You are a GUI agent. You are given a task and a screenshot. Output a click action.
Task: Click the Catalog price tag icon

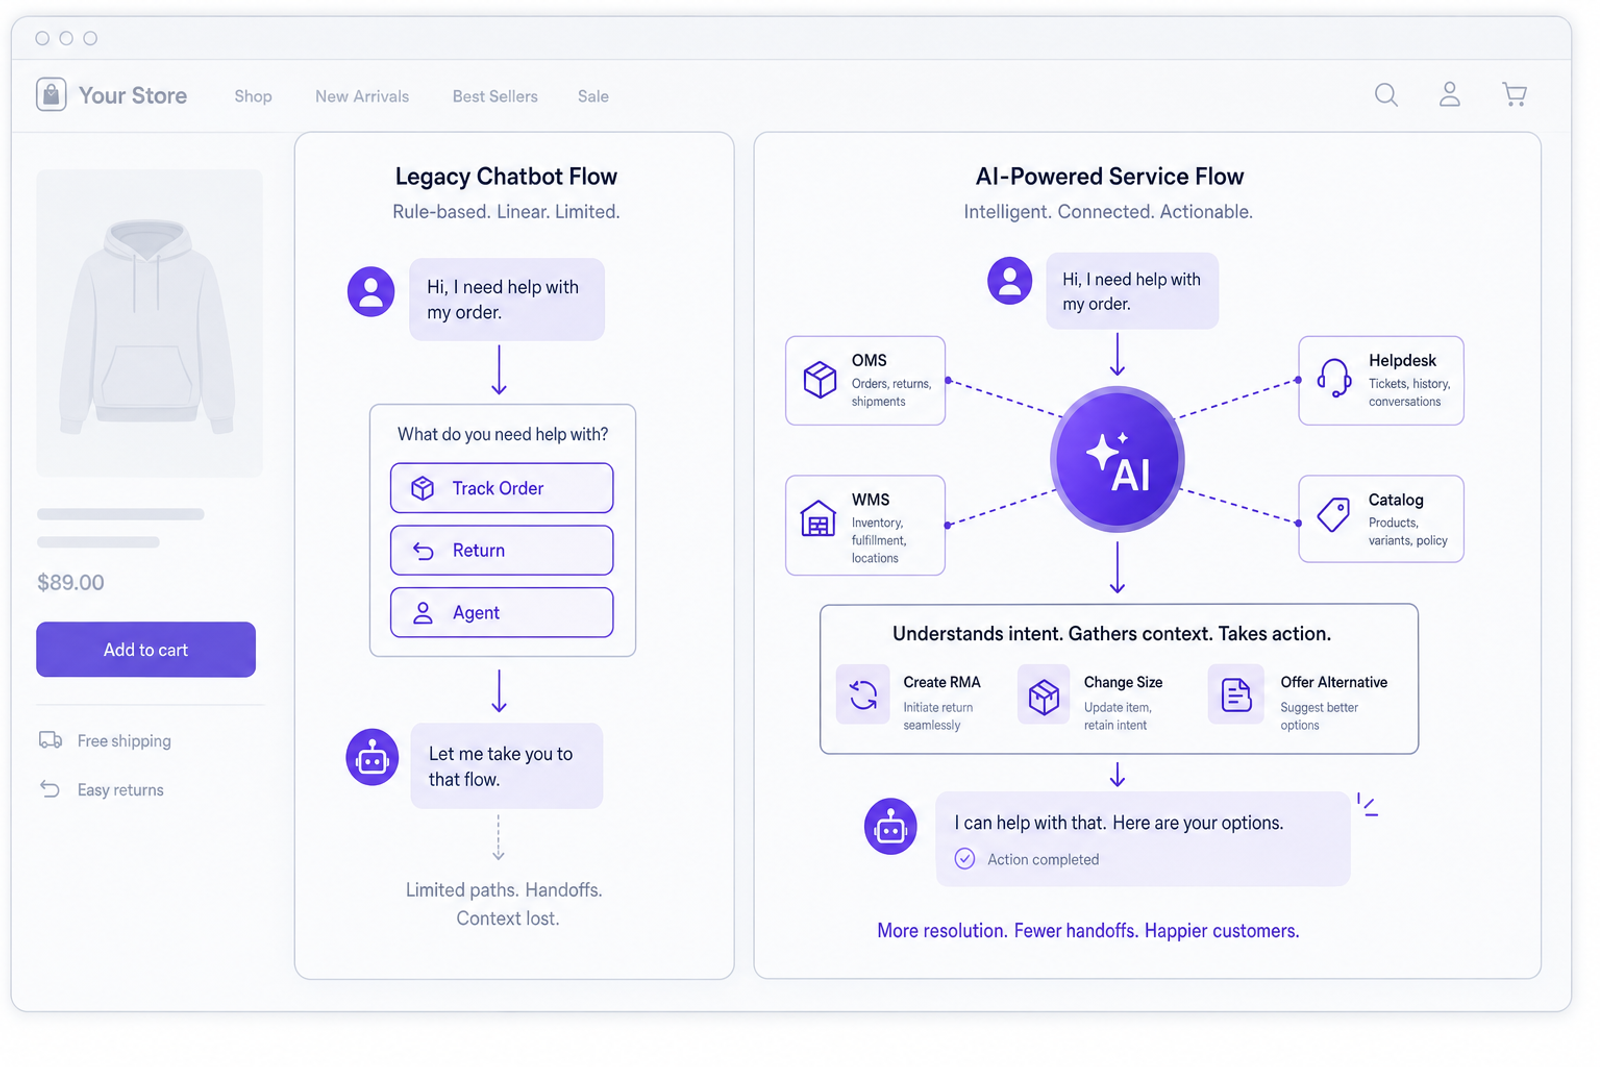click(1333, 515)
